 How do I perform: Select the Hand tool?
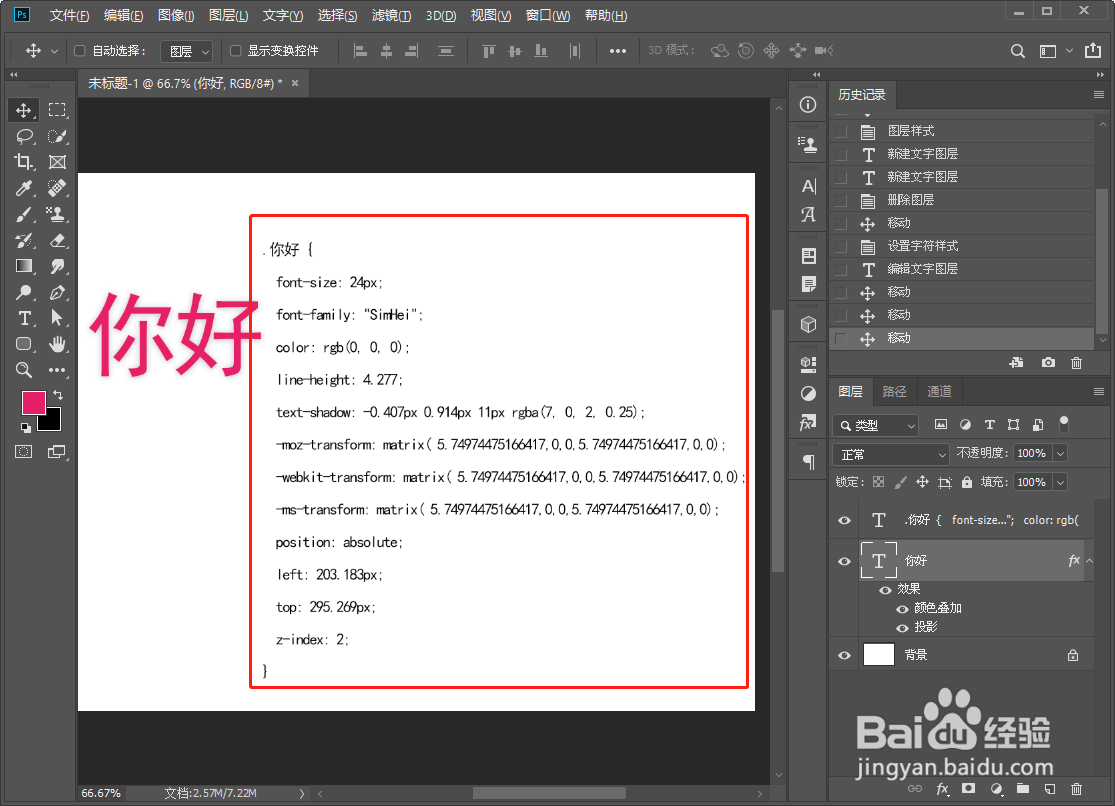57,344
